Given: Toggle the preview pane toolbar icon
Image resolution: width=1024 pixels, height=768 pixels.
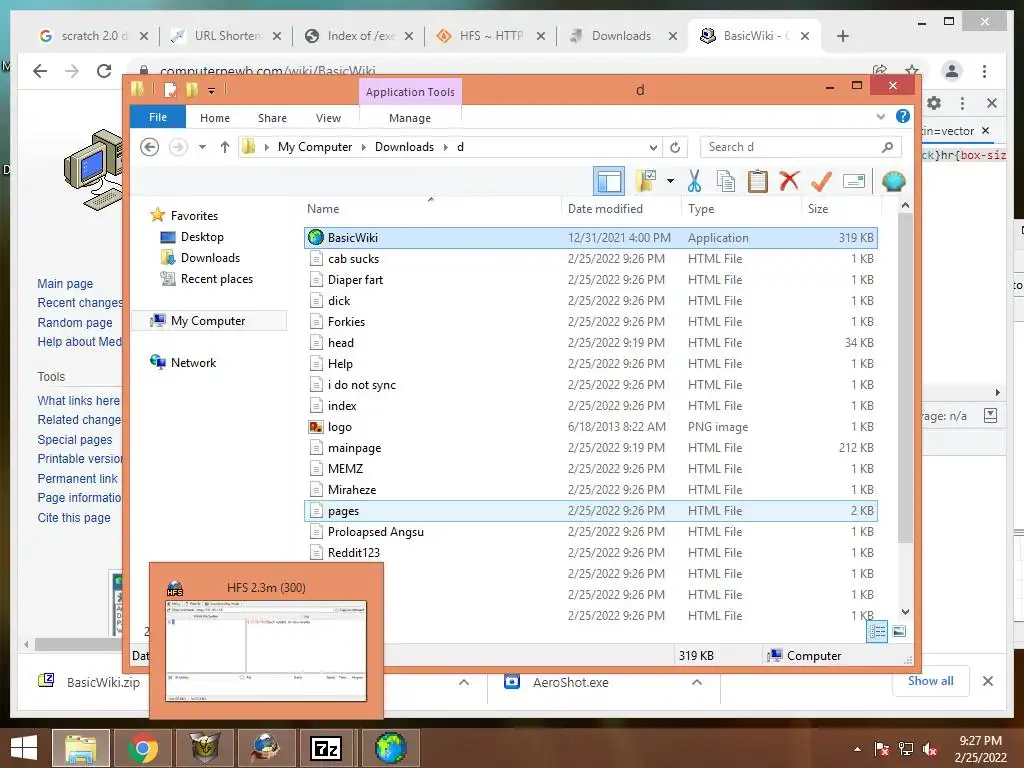Looking at the screenshot, I should (609, 181).
